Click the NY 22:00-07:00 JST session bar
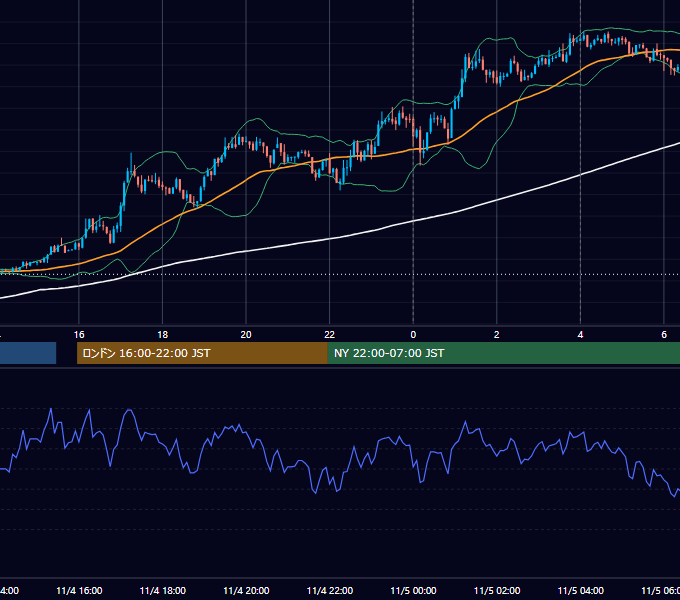The height and width of the screenshot is (600, 680). pos(503,353)
